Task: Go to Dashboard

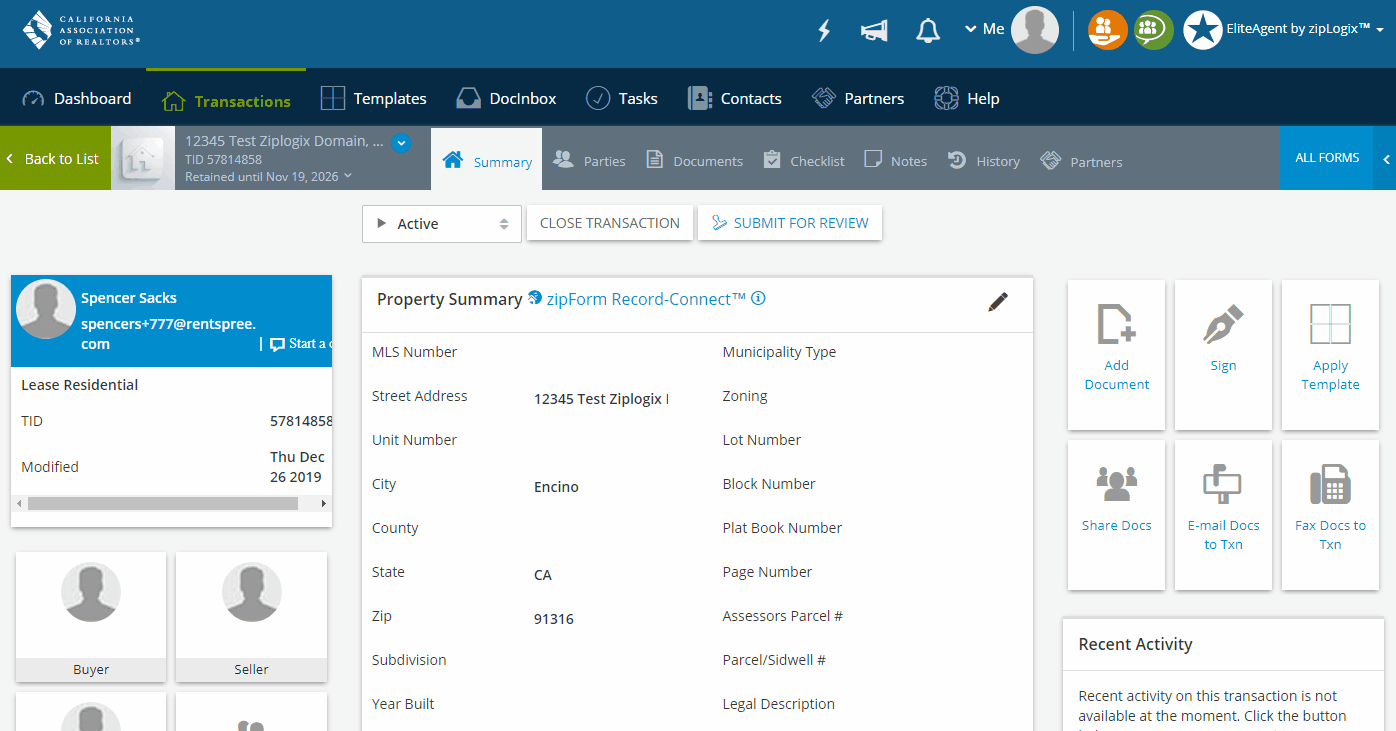Action: point(77,98)
